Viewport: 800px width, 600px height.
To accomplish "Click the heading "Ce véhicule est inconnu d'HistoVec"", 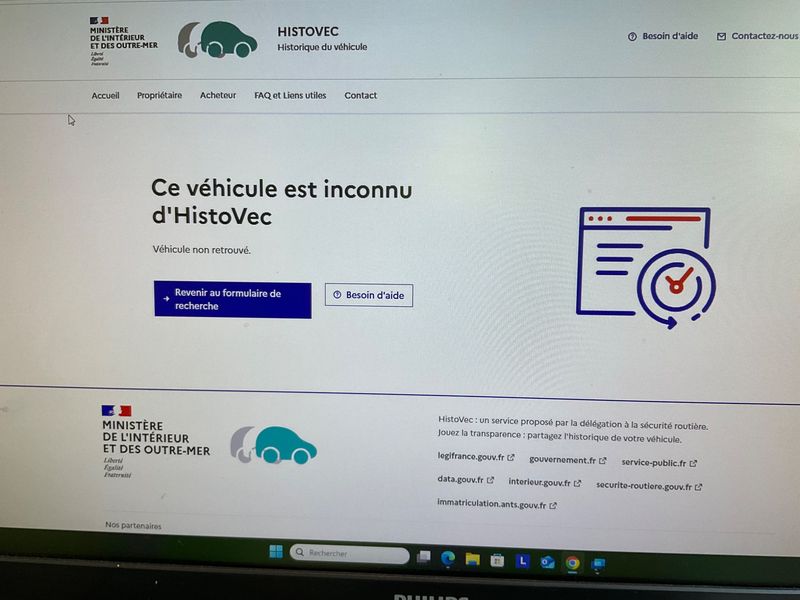I will pyautogui.click(x=282, y=202).
